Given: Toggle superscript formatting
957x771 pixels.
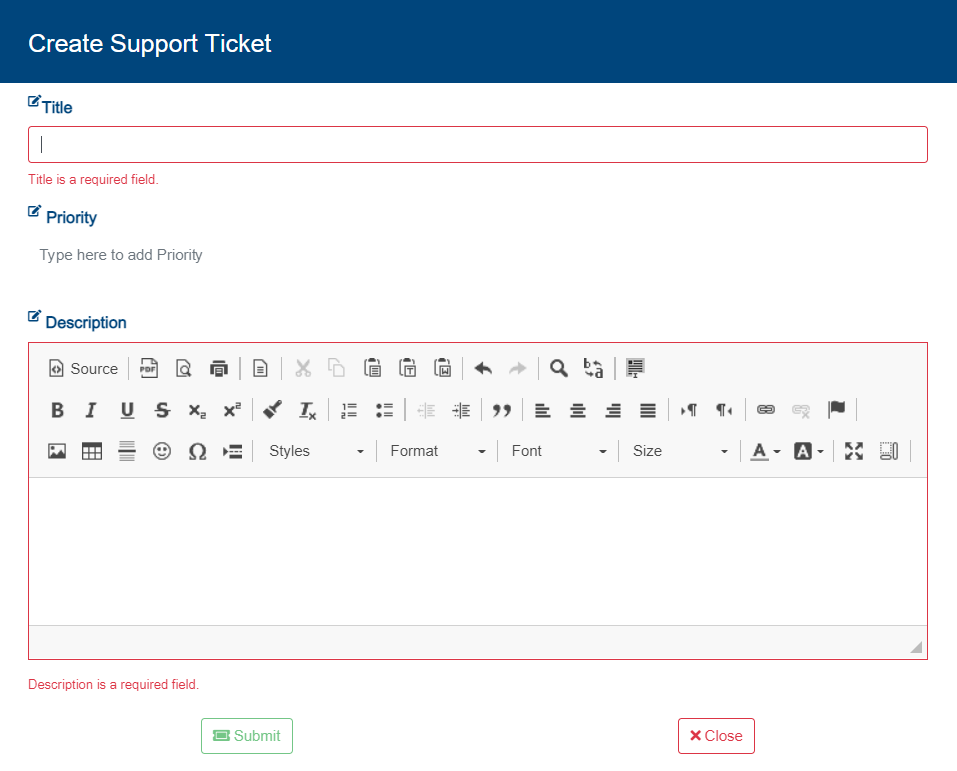Looking at the screenshot, I should pyautogui.click(x=232, y=410).
